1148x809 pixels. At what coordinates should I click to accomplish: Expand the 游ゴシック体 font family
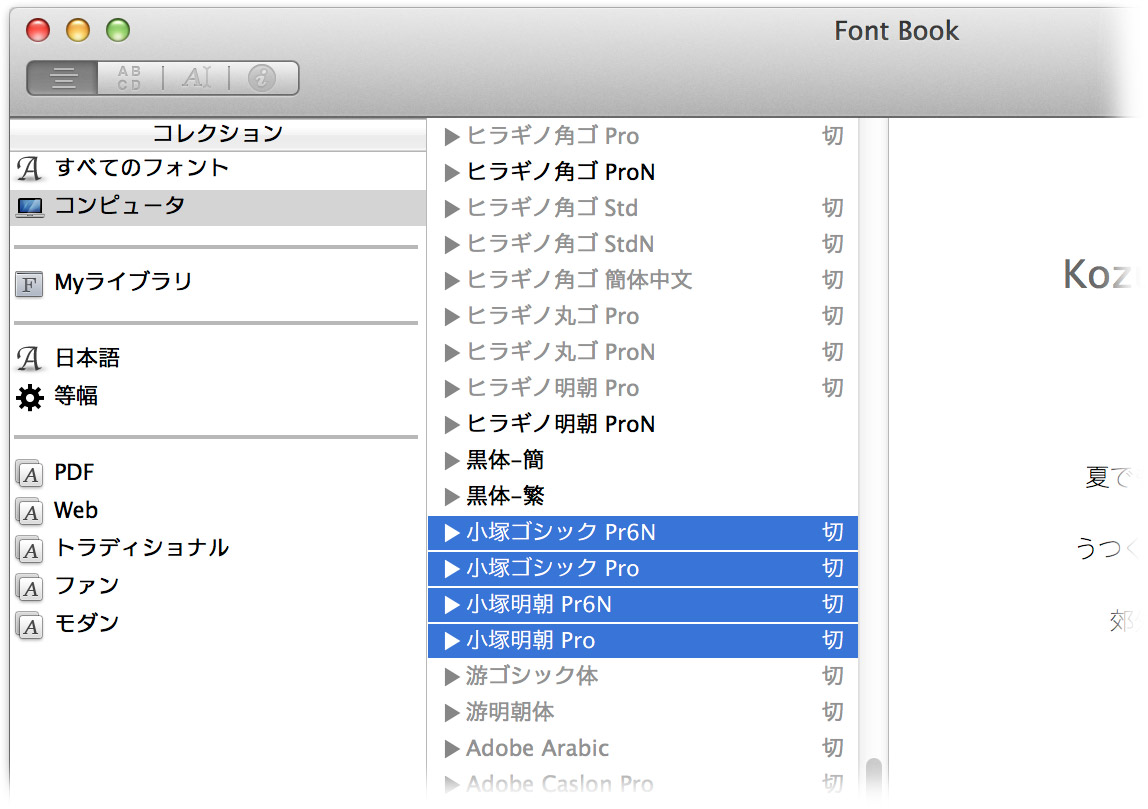click(x=452, y=677)
